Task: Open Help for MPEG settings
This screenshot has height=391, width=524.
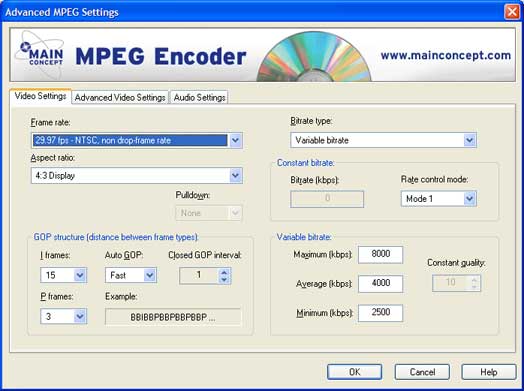Action: click(489, 372)
